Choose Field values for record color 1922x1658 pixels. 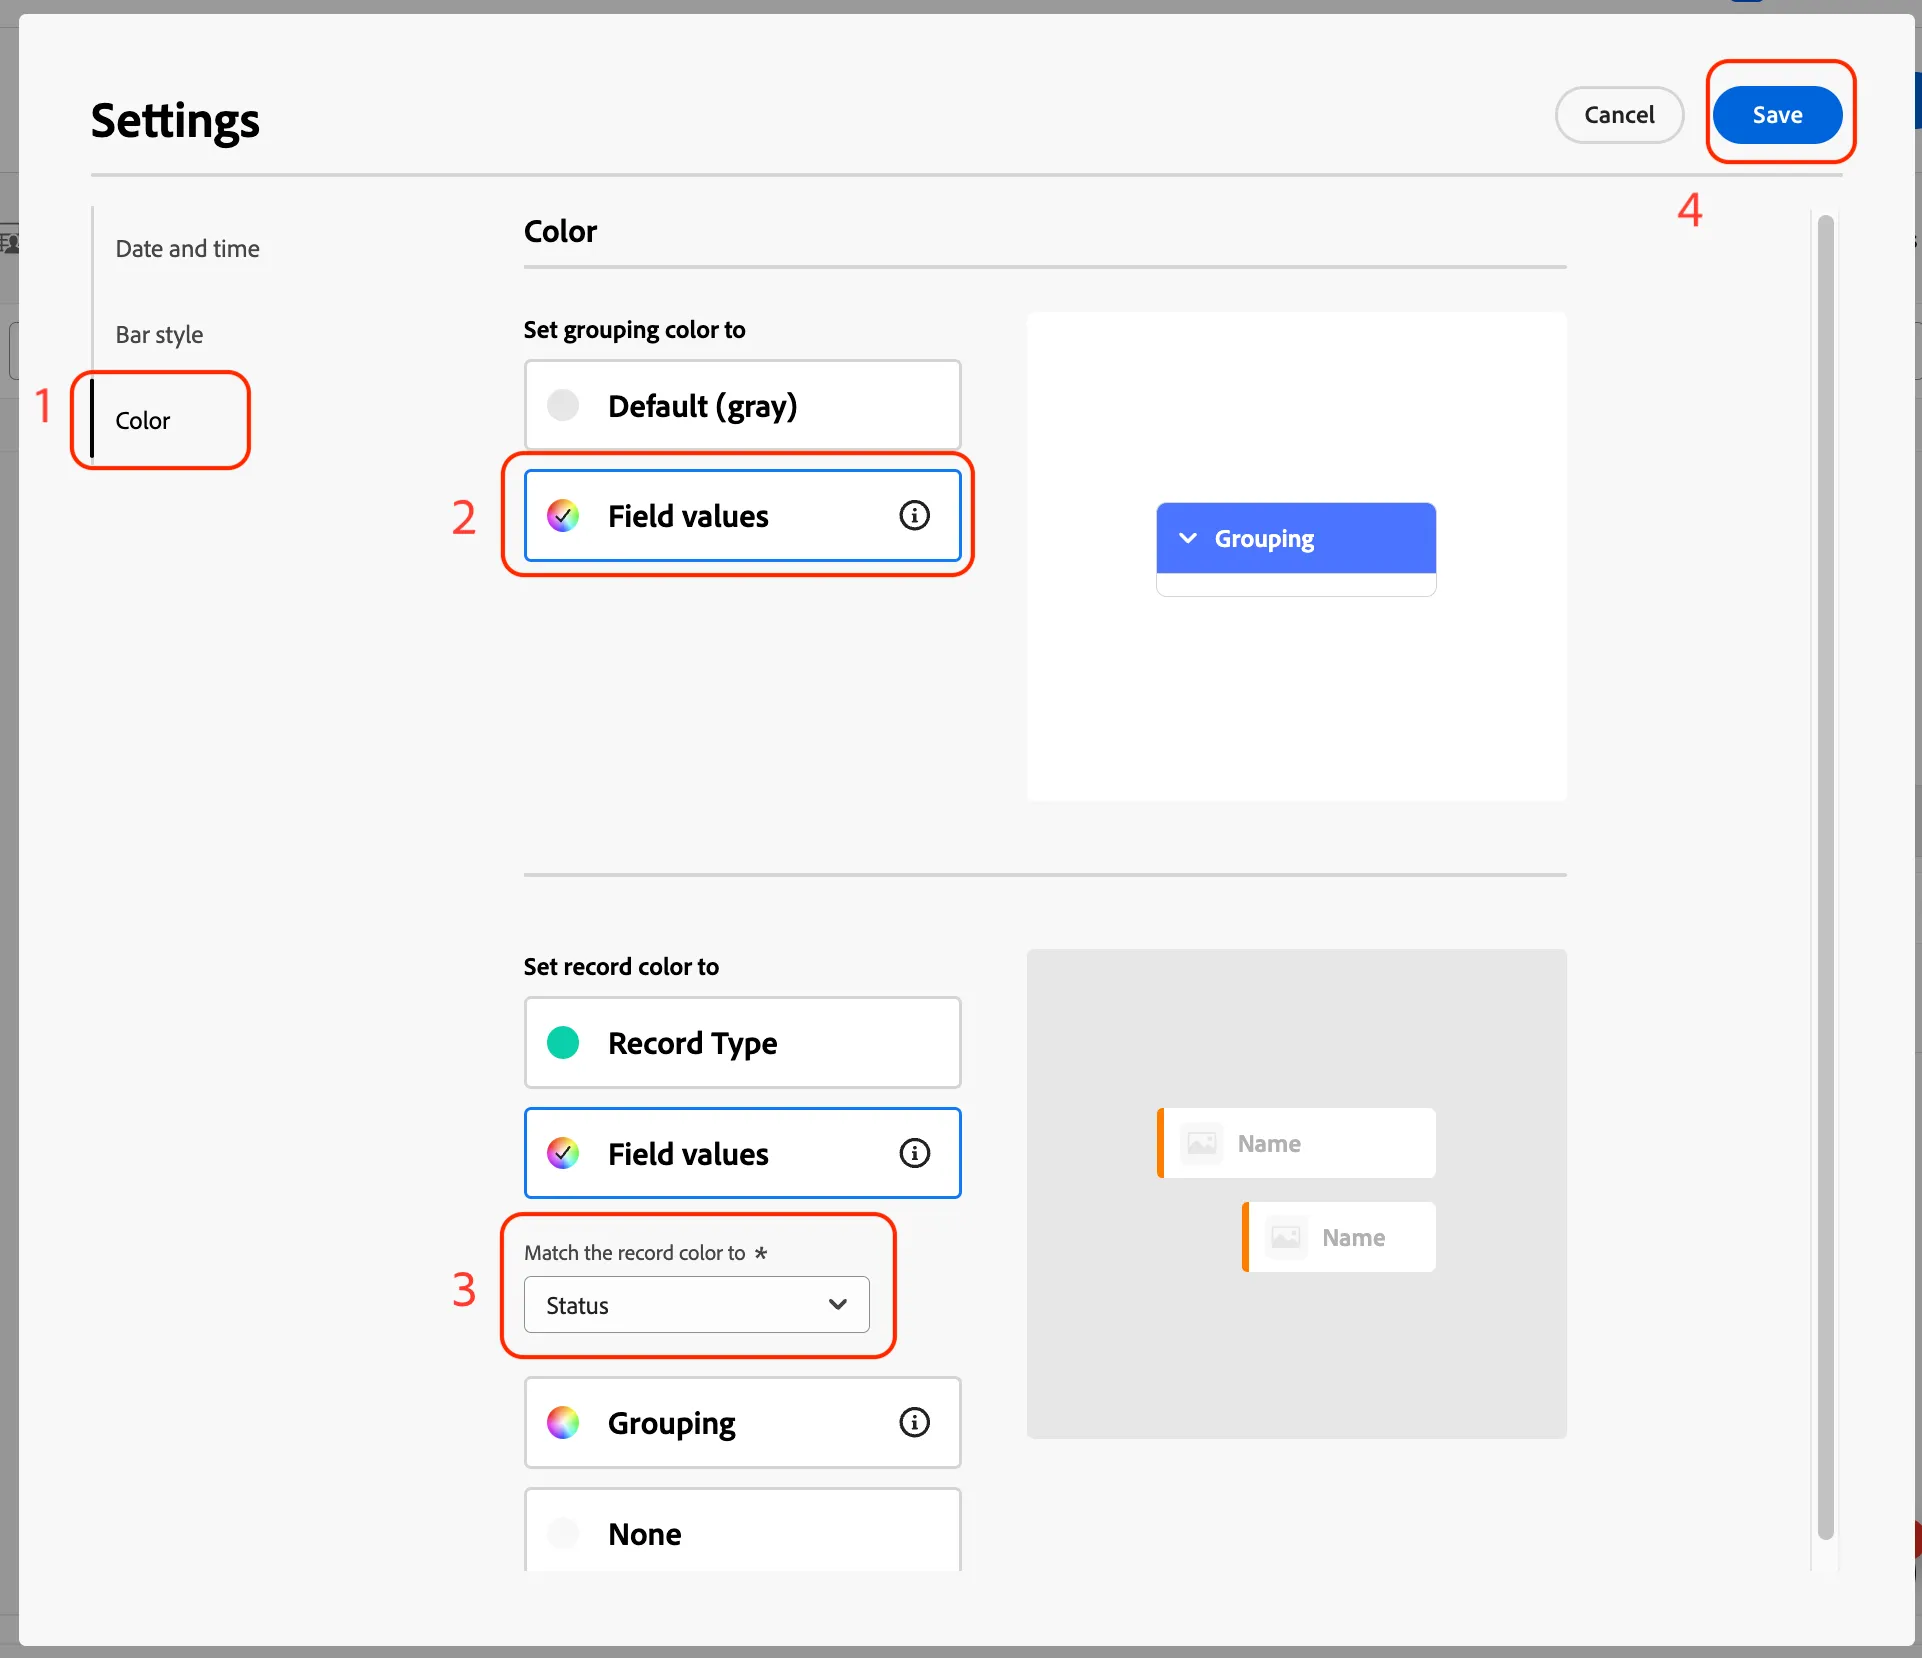click(x=742, y=1153)
